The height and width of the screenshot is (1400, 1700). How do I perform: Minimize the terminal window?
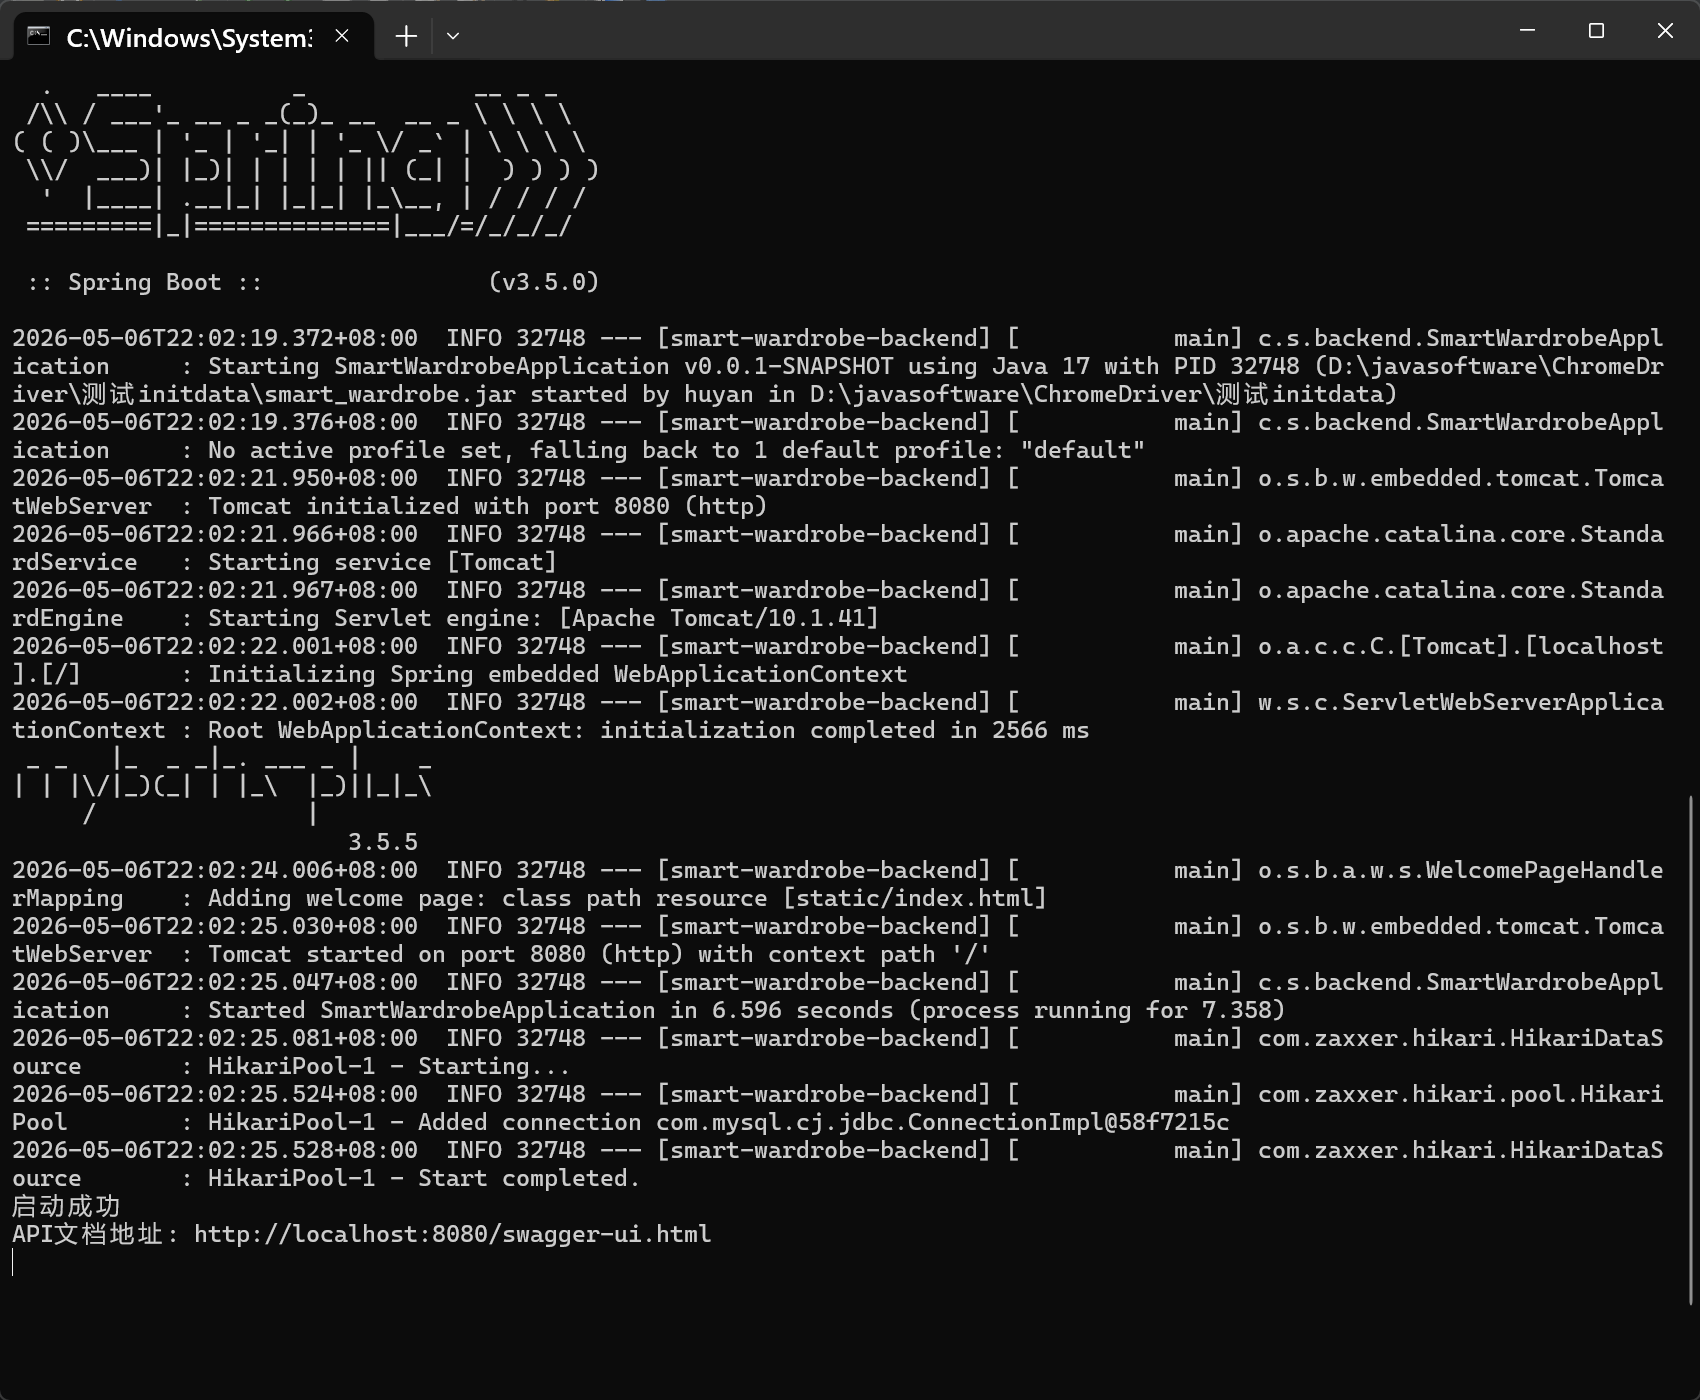click(1527, 31)
